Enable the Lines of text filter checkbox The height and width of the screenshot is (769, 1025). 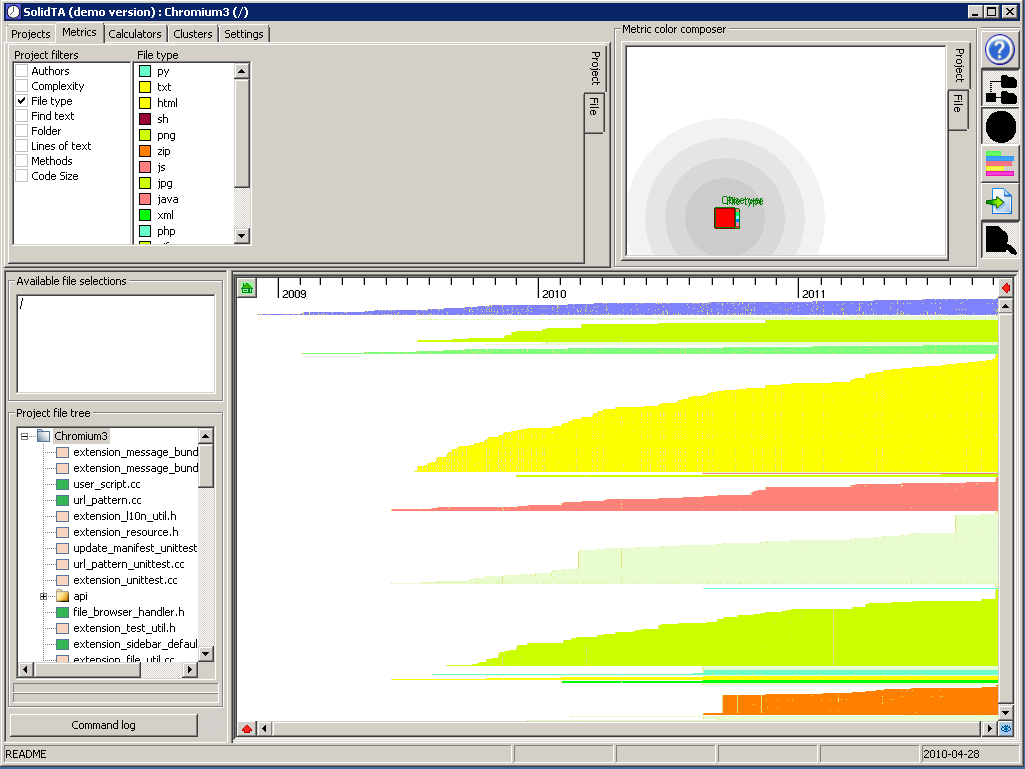click(x=22, y=146)
